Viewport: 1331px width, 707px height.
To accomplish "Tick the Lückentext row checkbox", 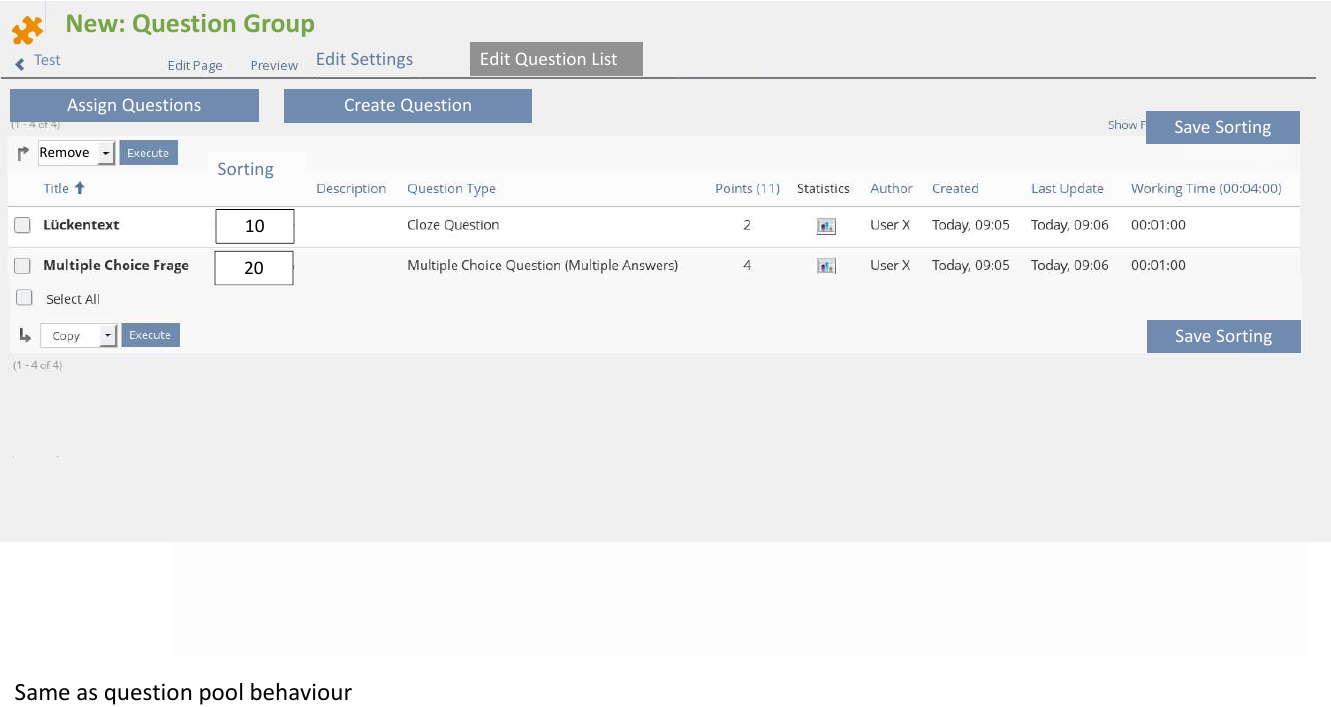I will point(22,226).
